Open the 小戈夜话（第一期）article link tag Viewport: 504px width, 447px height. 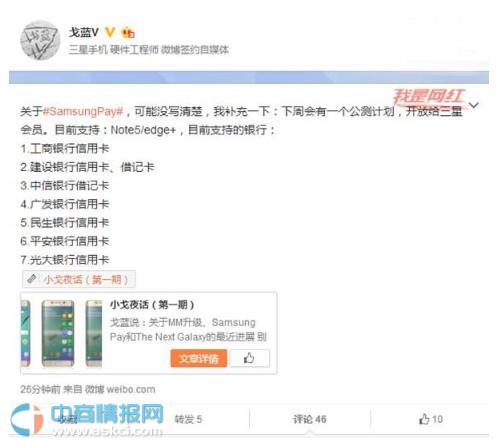(x=79, y=279)
